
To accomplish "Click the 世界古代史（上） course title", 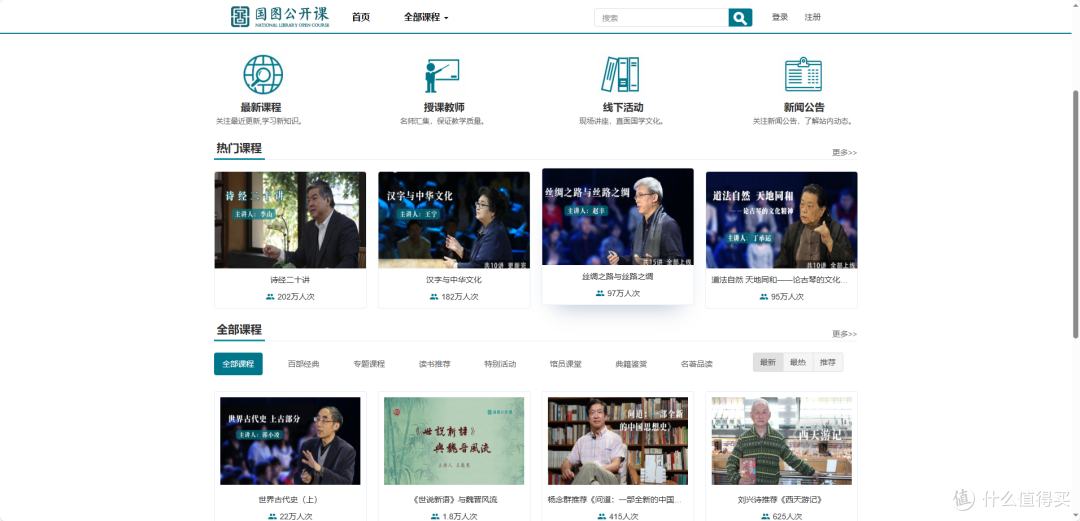I will coord(290,500).
